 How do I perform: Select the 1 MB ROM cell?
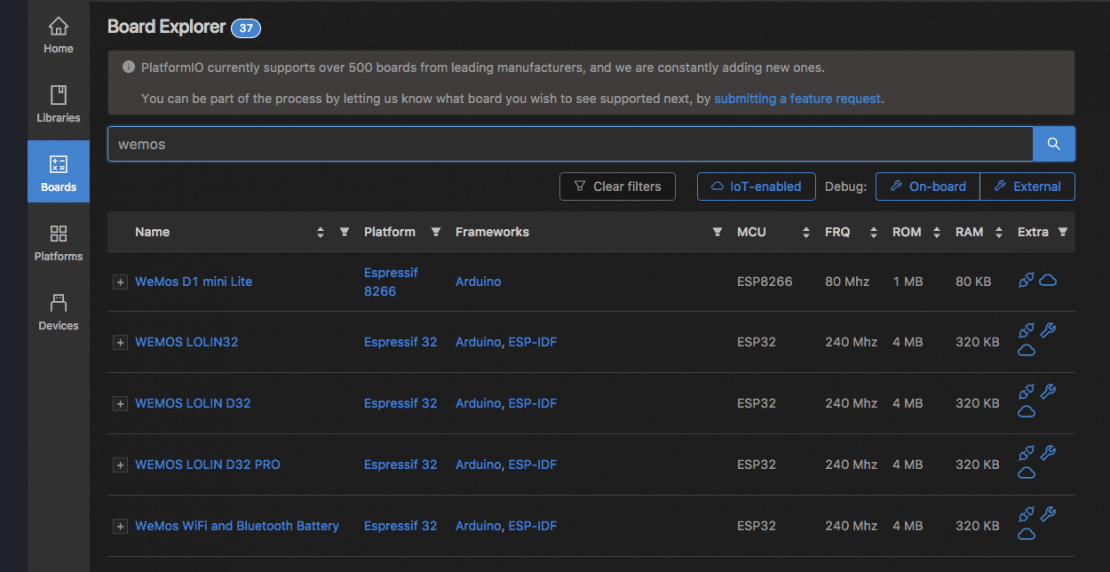point(908,282)
